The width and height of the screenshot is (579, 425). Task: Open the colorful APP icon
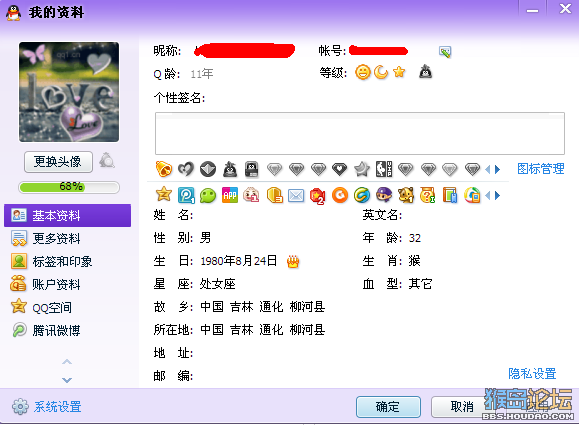point(230,195)
